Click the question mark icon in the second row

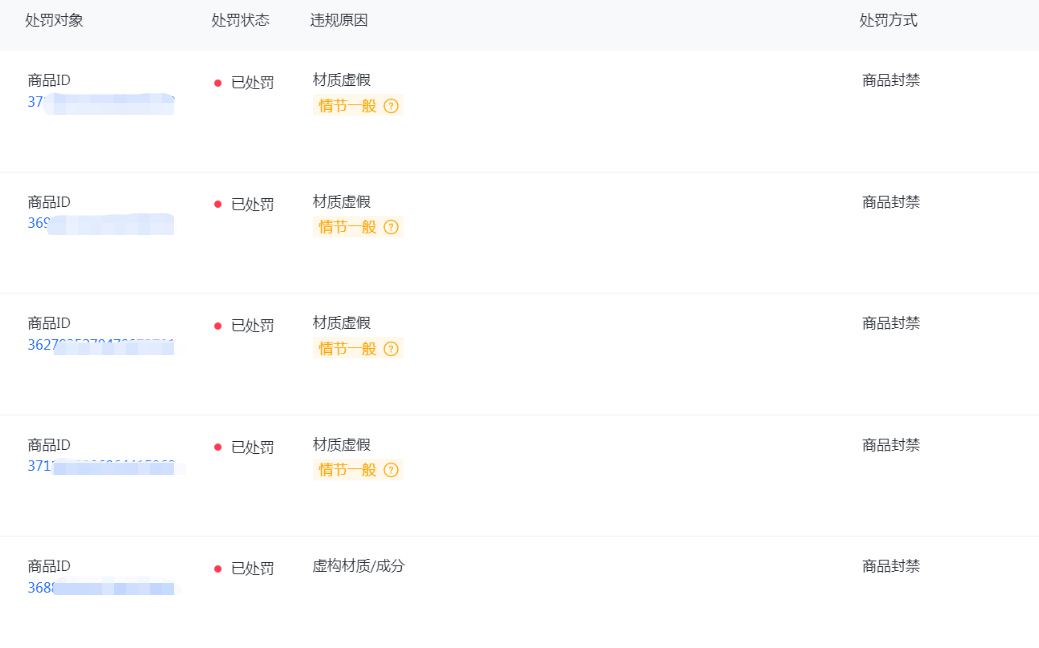coord(391,227)
